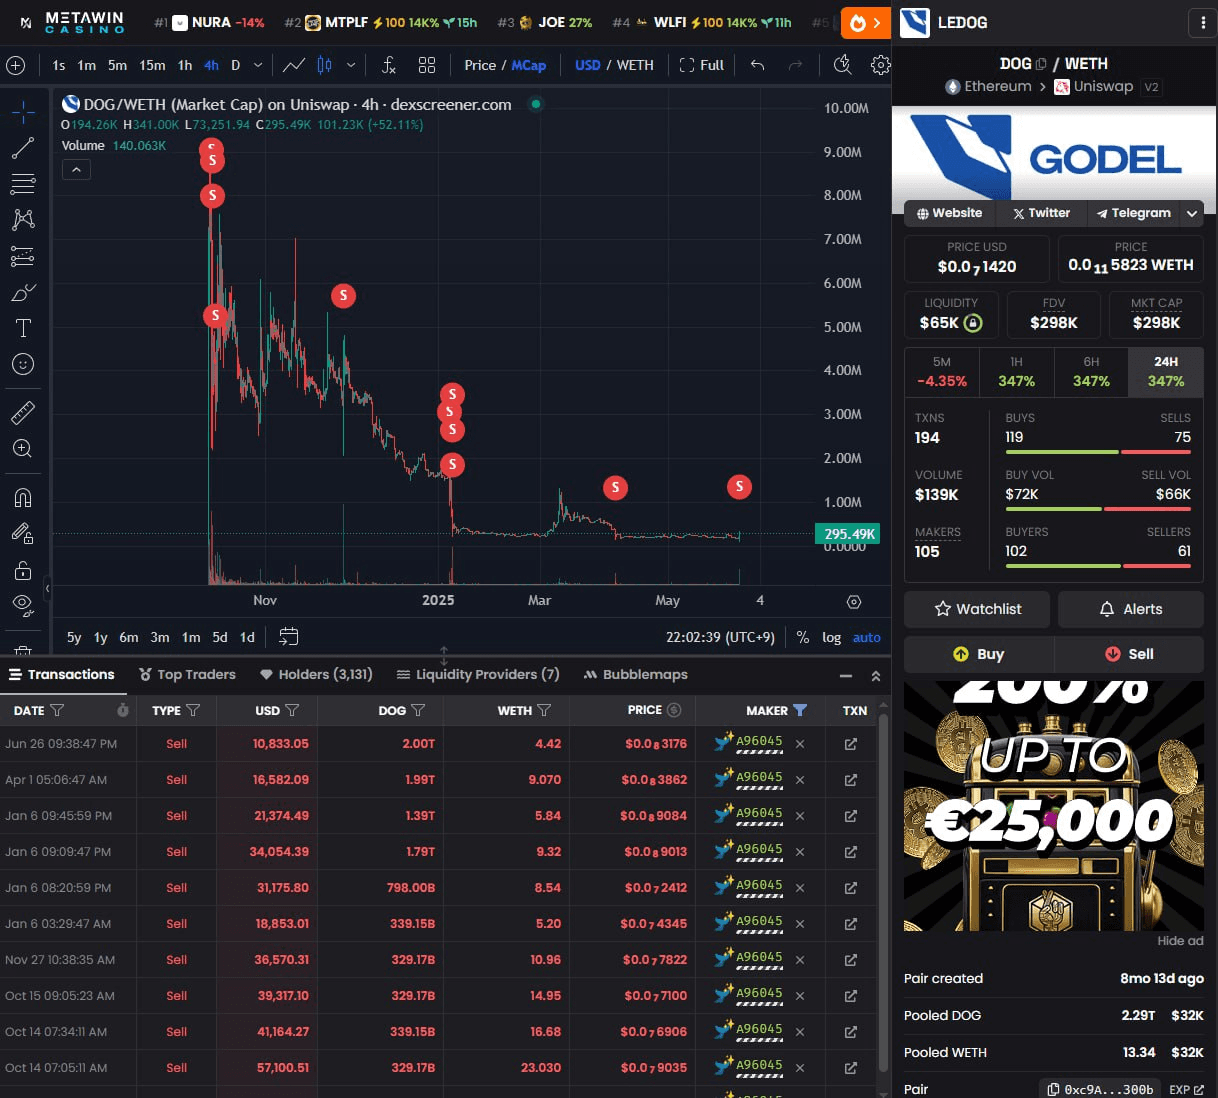The height and width of the screenshot is (1098, 1218).
Task: Open Full screen chart view
Action: point(701,65)
